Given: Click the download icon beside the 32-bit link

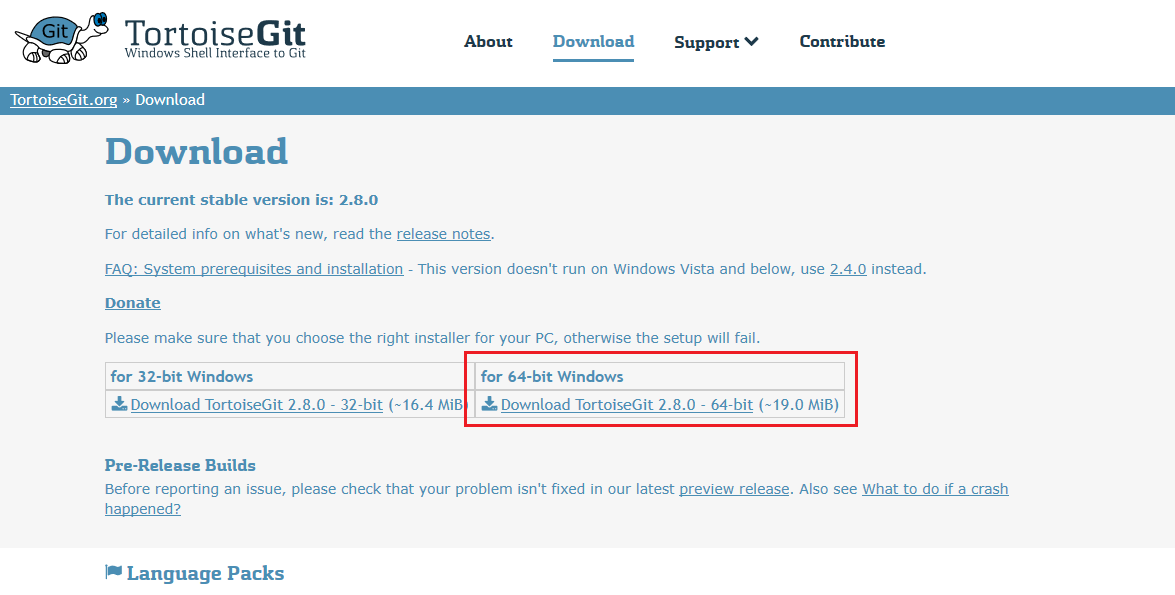Looking at the screenshot, I should [x=119, y=404].
